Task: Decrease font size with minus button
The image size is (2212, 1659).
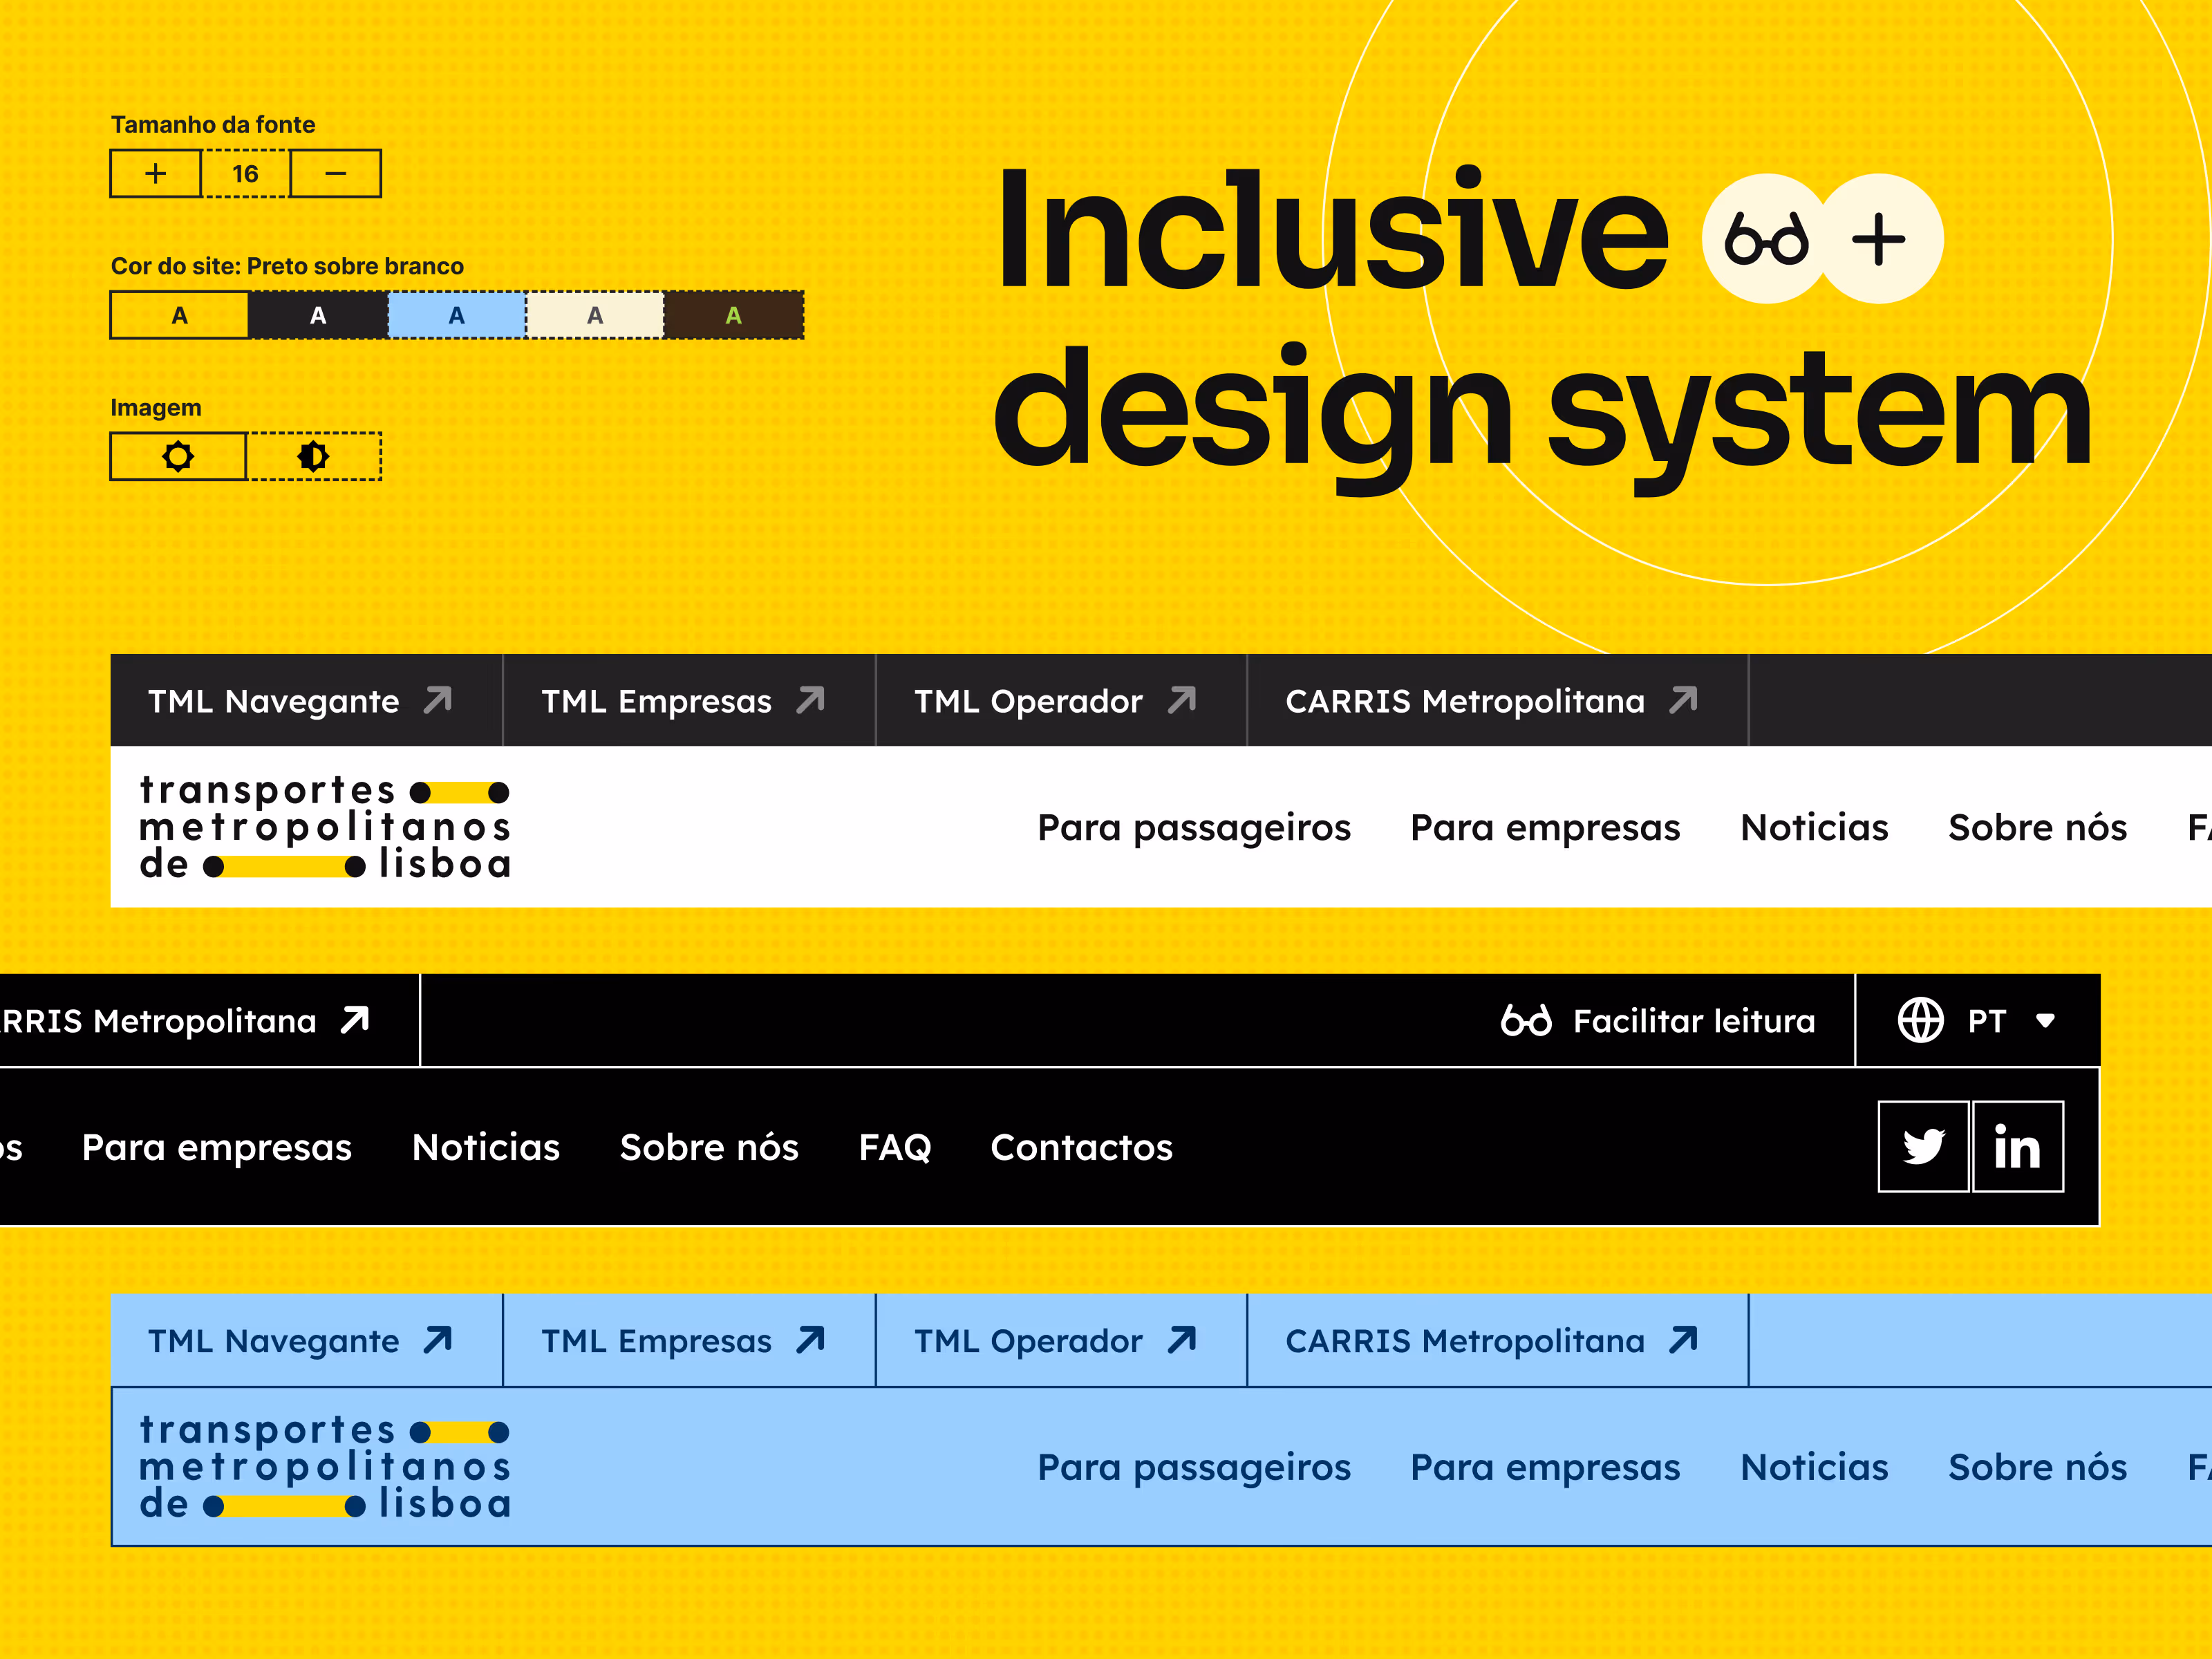Action: pyautogui.click(x=335, y=174)
